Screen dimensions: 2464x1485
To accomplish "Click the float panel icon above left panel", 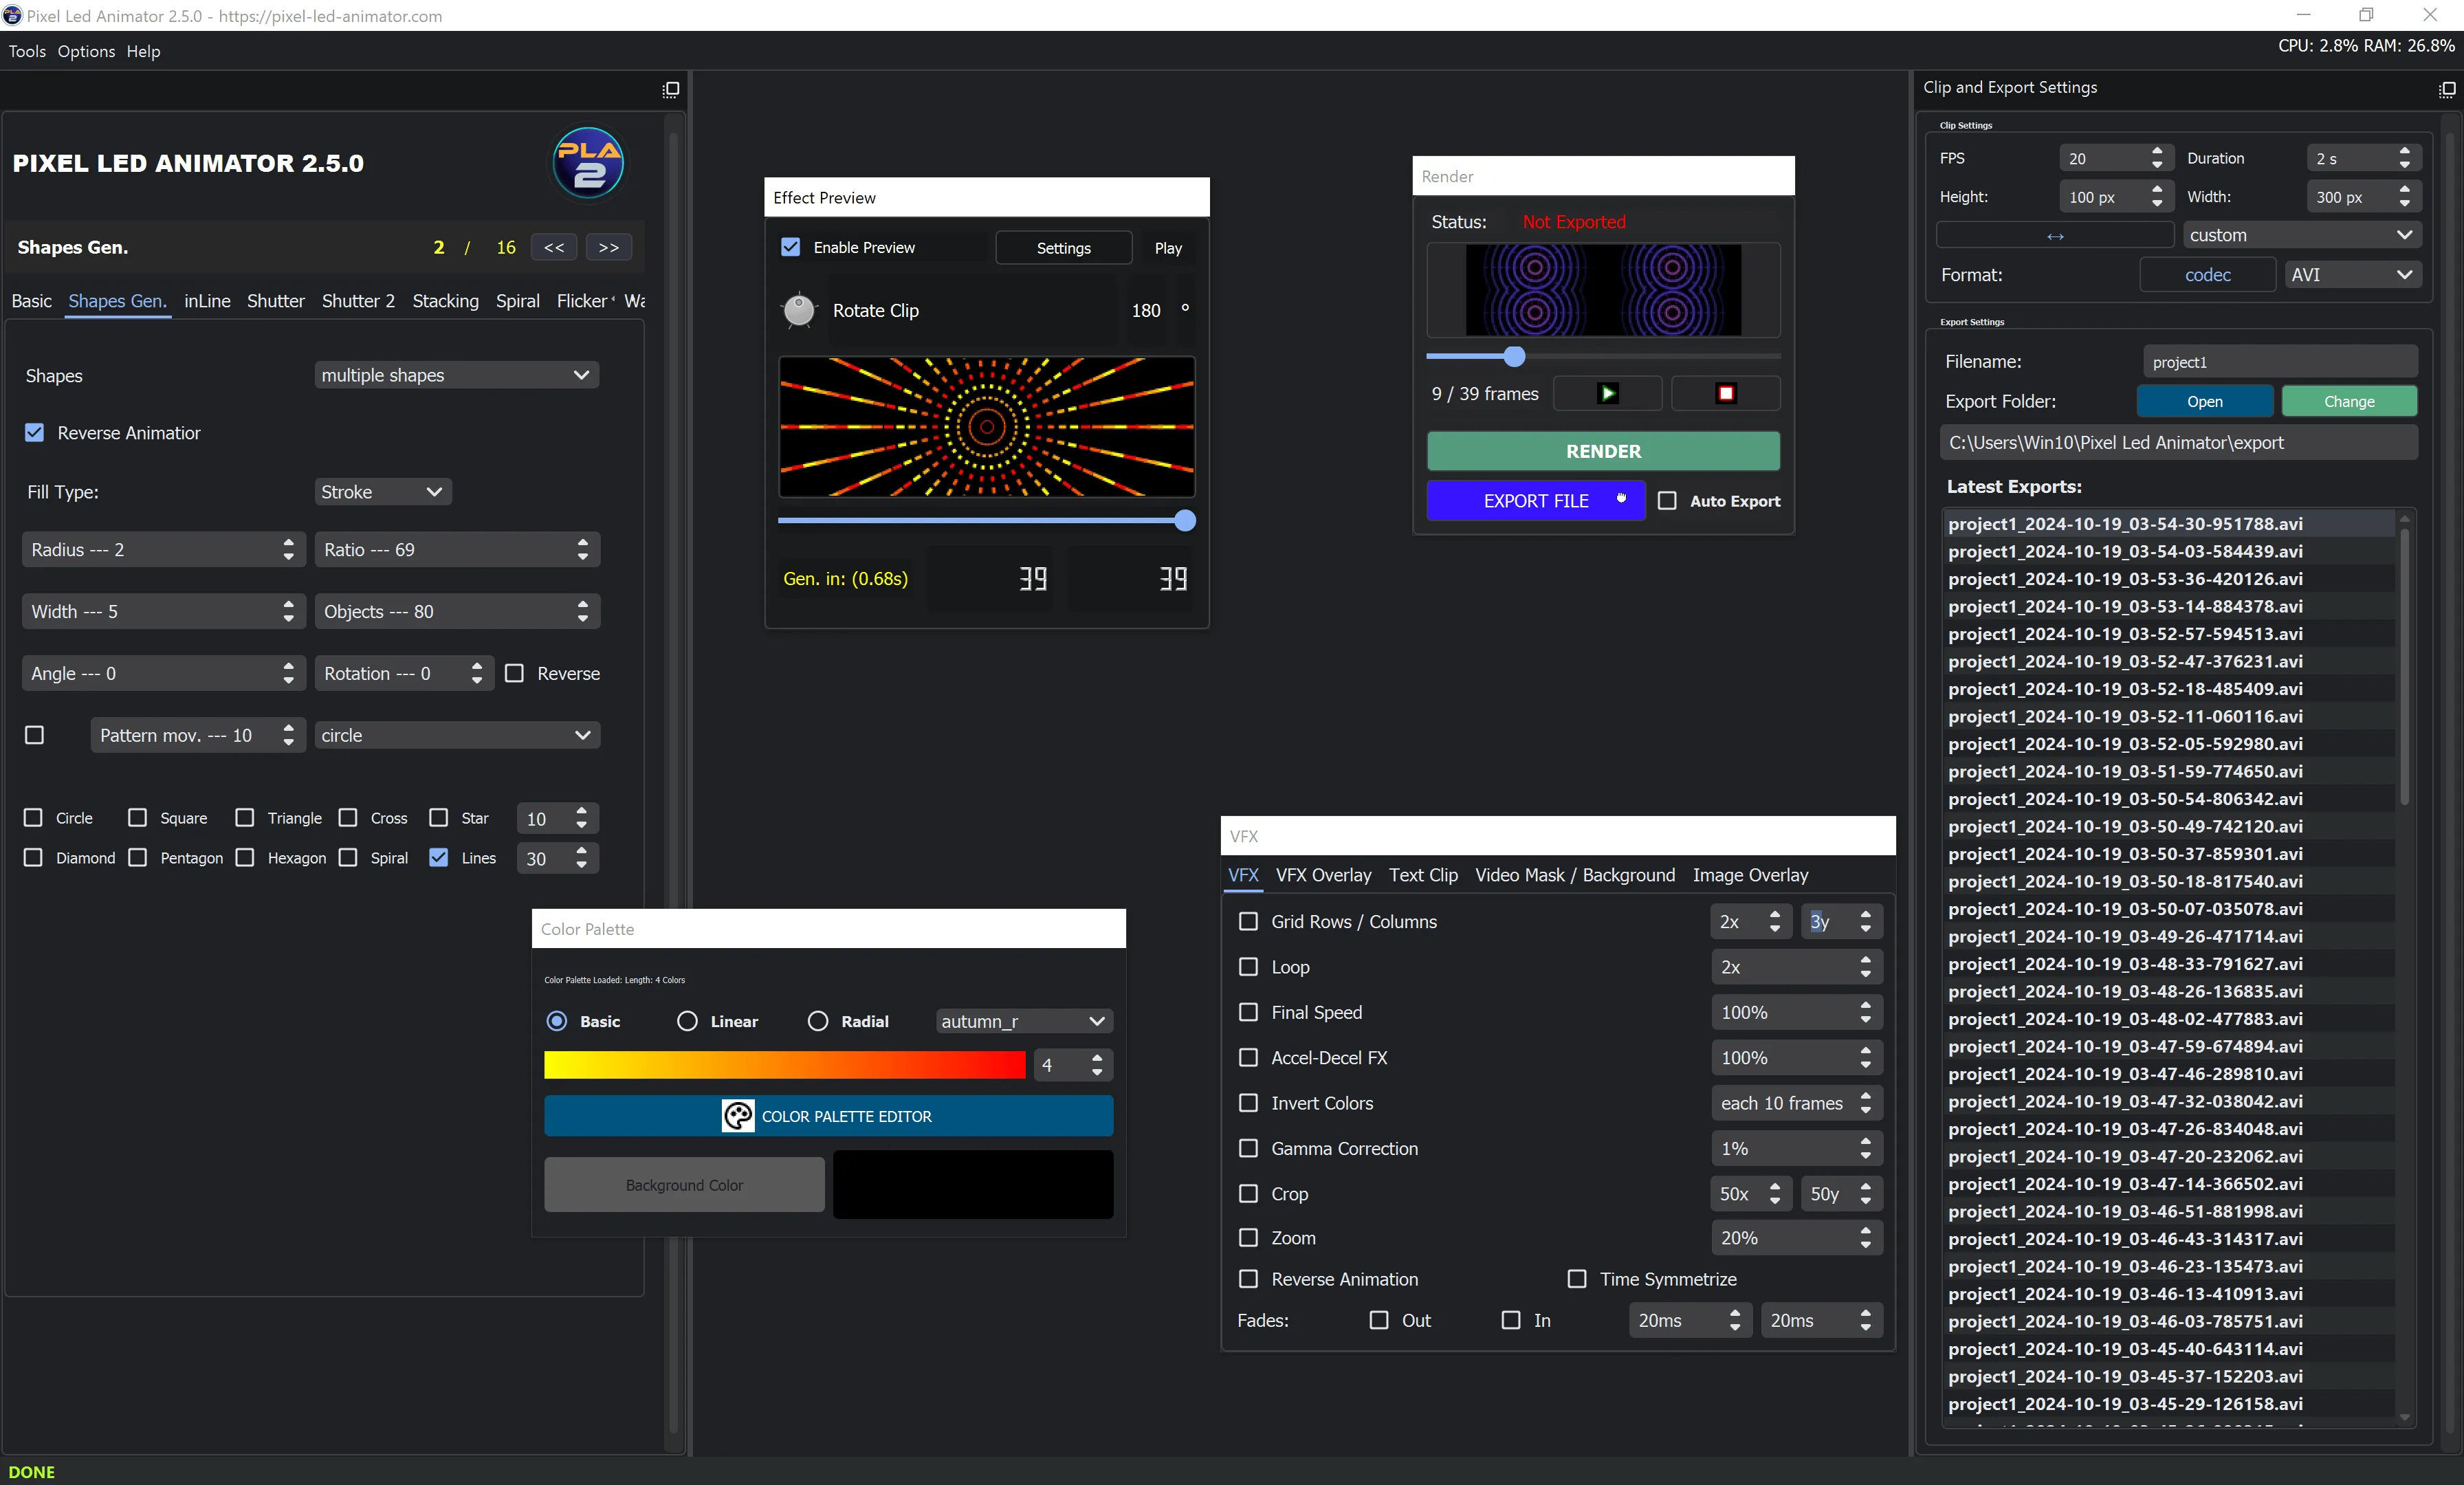I will [670, 89].
